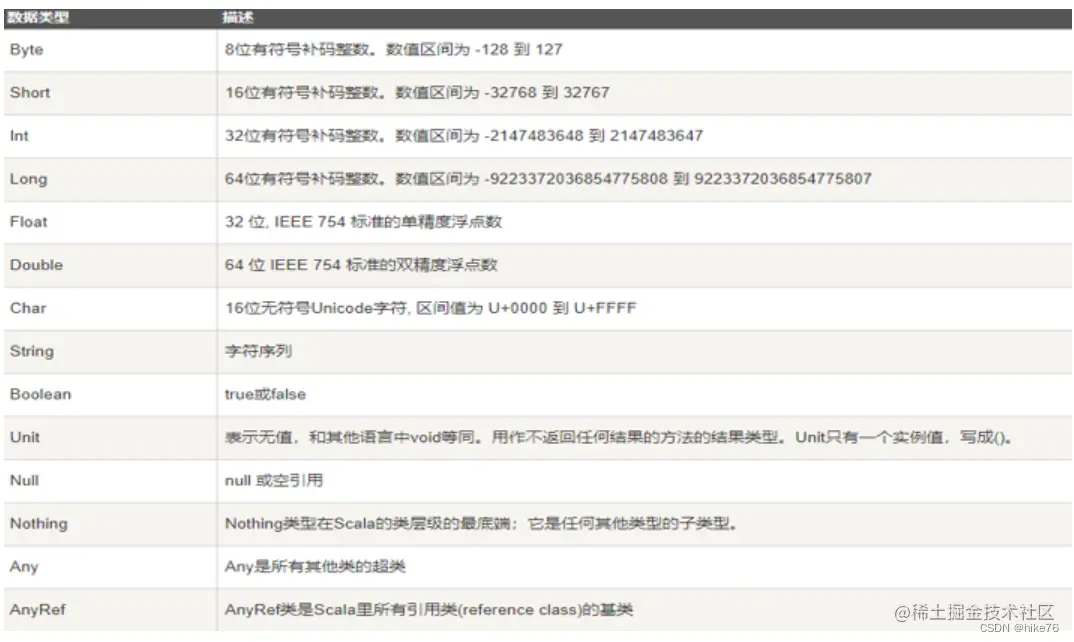1074x642 pixels.
Task: Click the Char row description
Action: (x=430, y=308)
